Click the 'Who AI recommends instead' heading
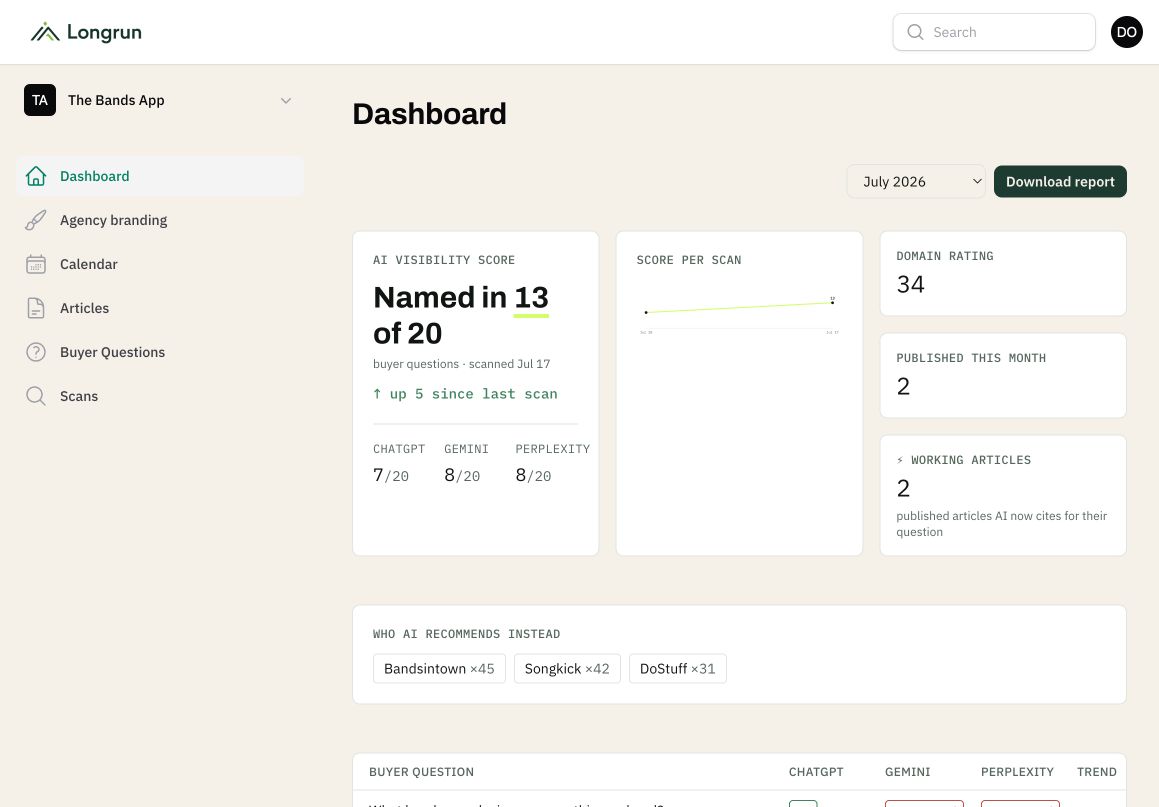Image resolution: width=1159 pixels, height=807 pixels. pos(466,634)
